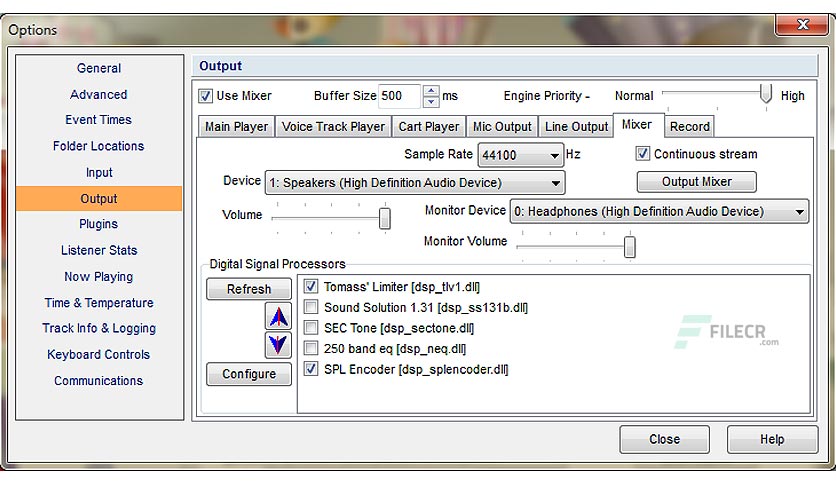Uncheck Tomass' Limiter DSP plugin
The image size is (836, 484).
[x=311, y=286]
